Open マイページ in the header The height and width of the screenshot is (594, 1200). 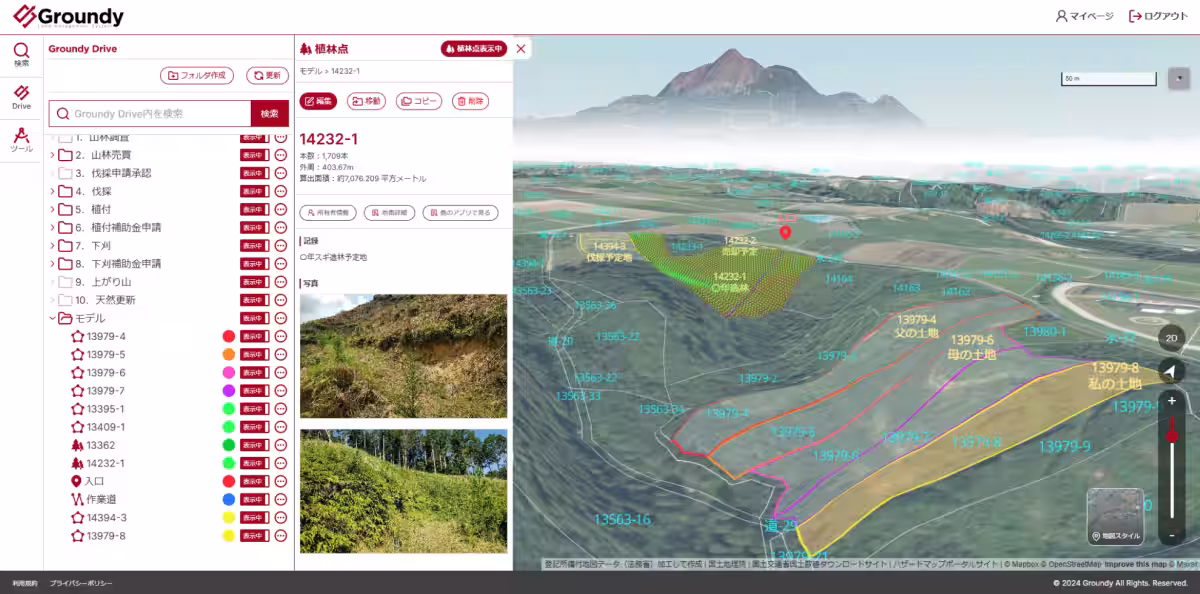pos(1084,16)
